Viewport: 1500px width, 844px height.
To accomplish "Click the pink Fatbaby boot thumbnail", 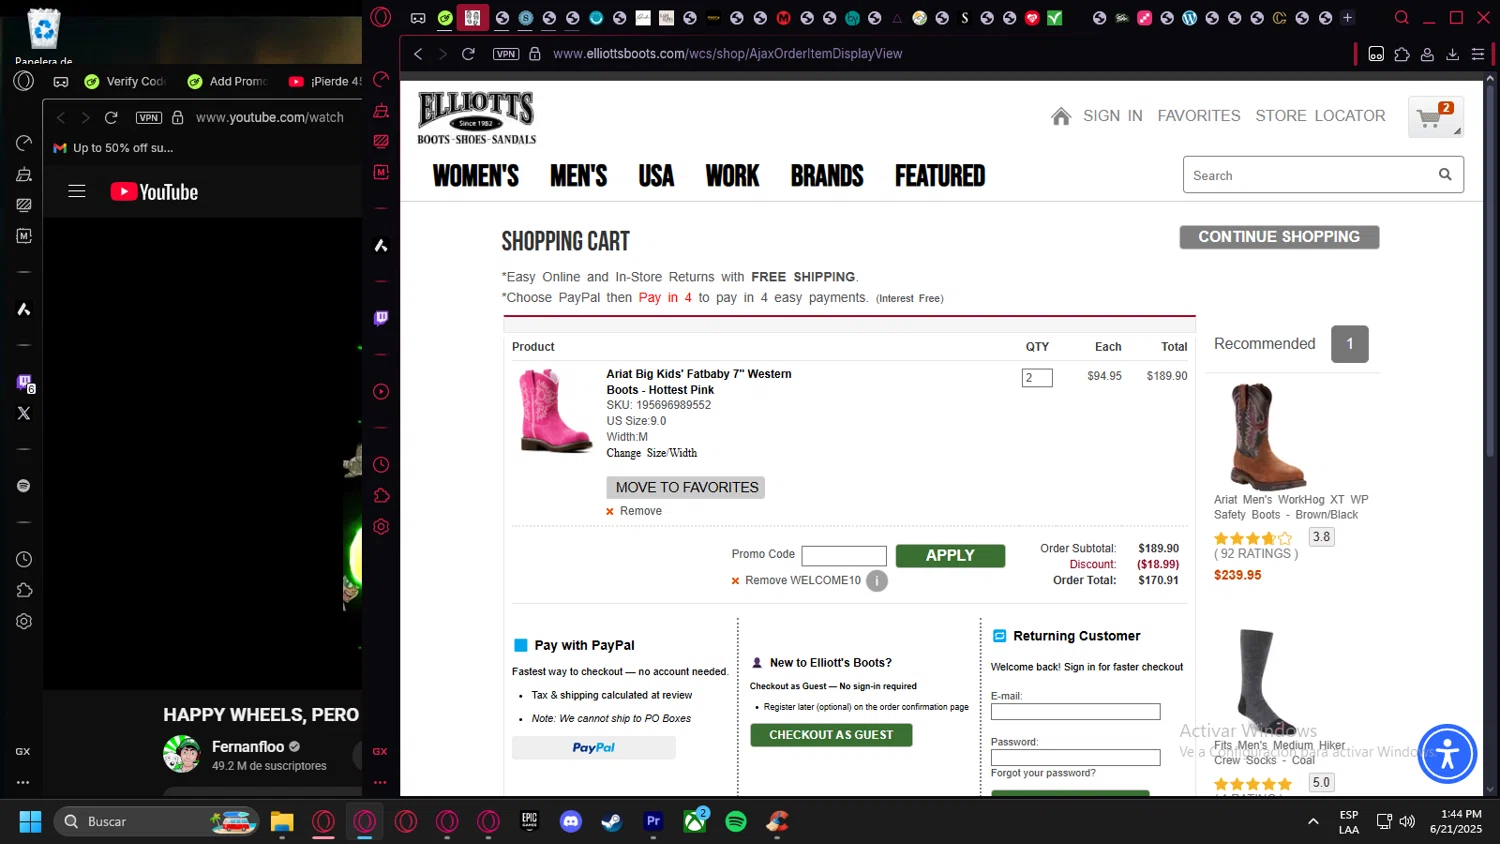I will (x=555, y=411).
